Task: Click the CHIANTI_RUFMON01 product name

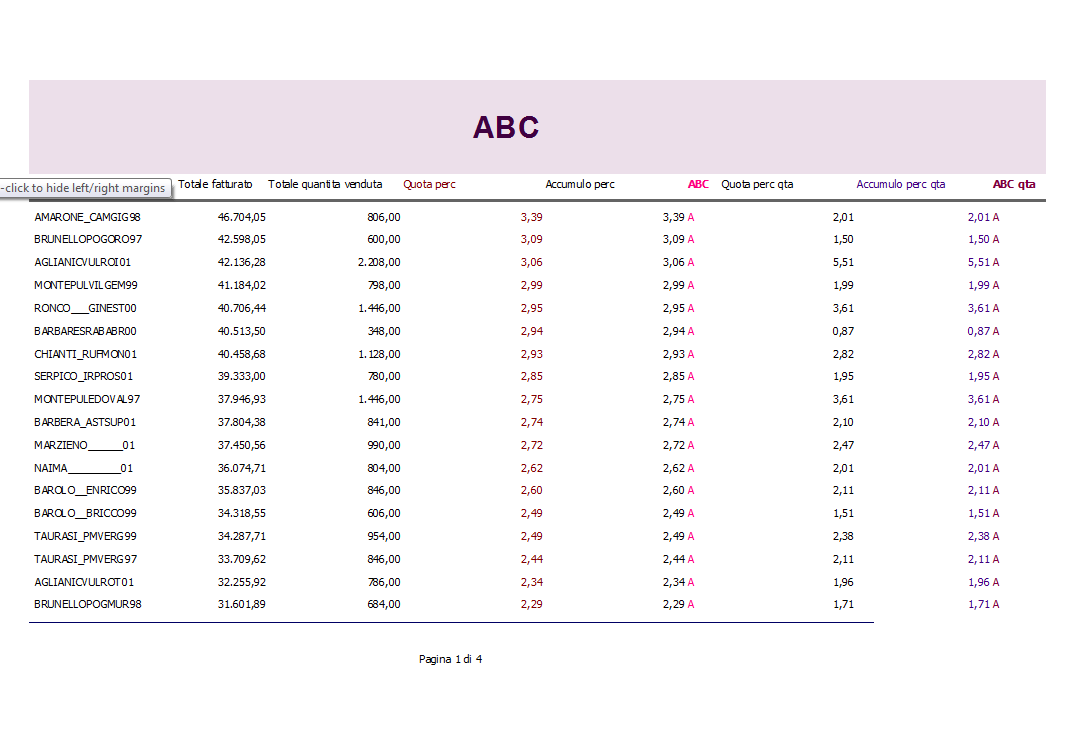Action: tap(85, 354)
